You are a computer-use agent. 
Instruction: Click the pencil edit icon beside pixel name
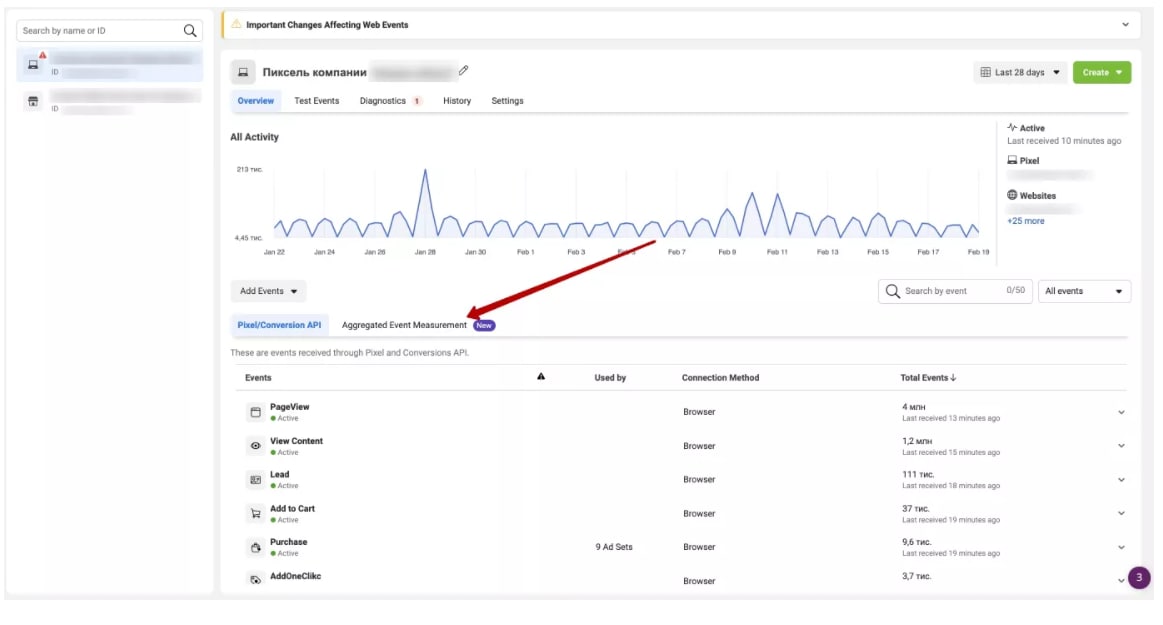click(463, 71)
